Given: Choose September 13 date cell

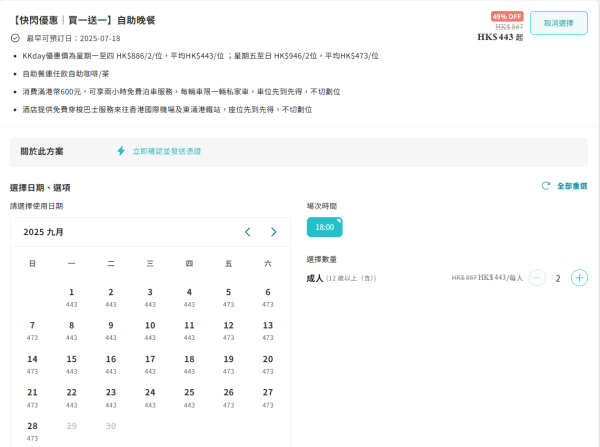Looking at the screenshot, I should pyautogui.click(x=268, y=331).
